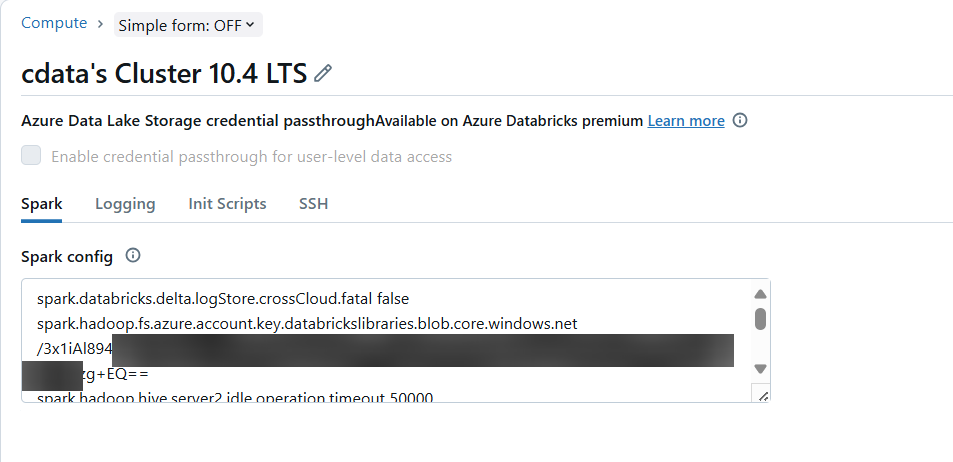Viewport: 953px width, 462px height.
Task: Switch to the Logging tab
Action: pos(125,204)
